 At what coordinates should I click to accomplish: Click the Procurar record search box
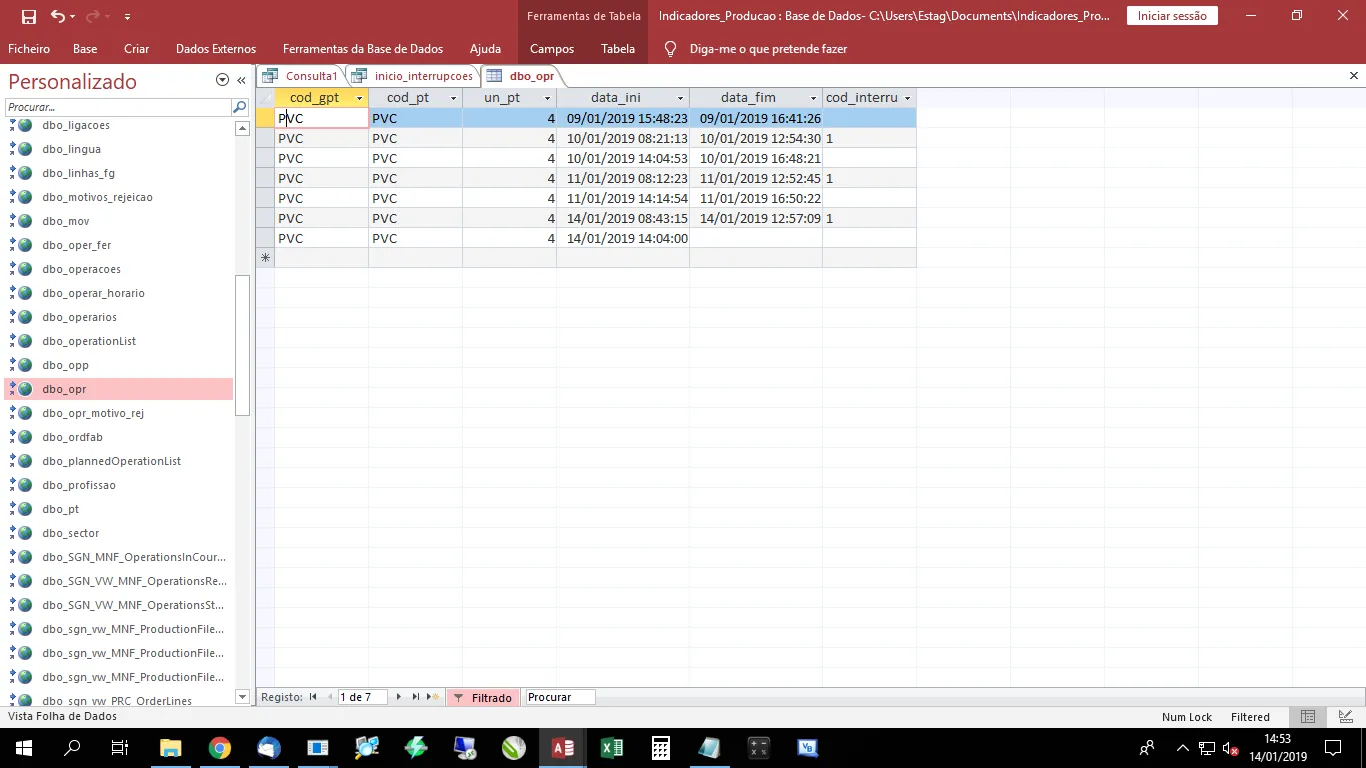559,697
